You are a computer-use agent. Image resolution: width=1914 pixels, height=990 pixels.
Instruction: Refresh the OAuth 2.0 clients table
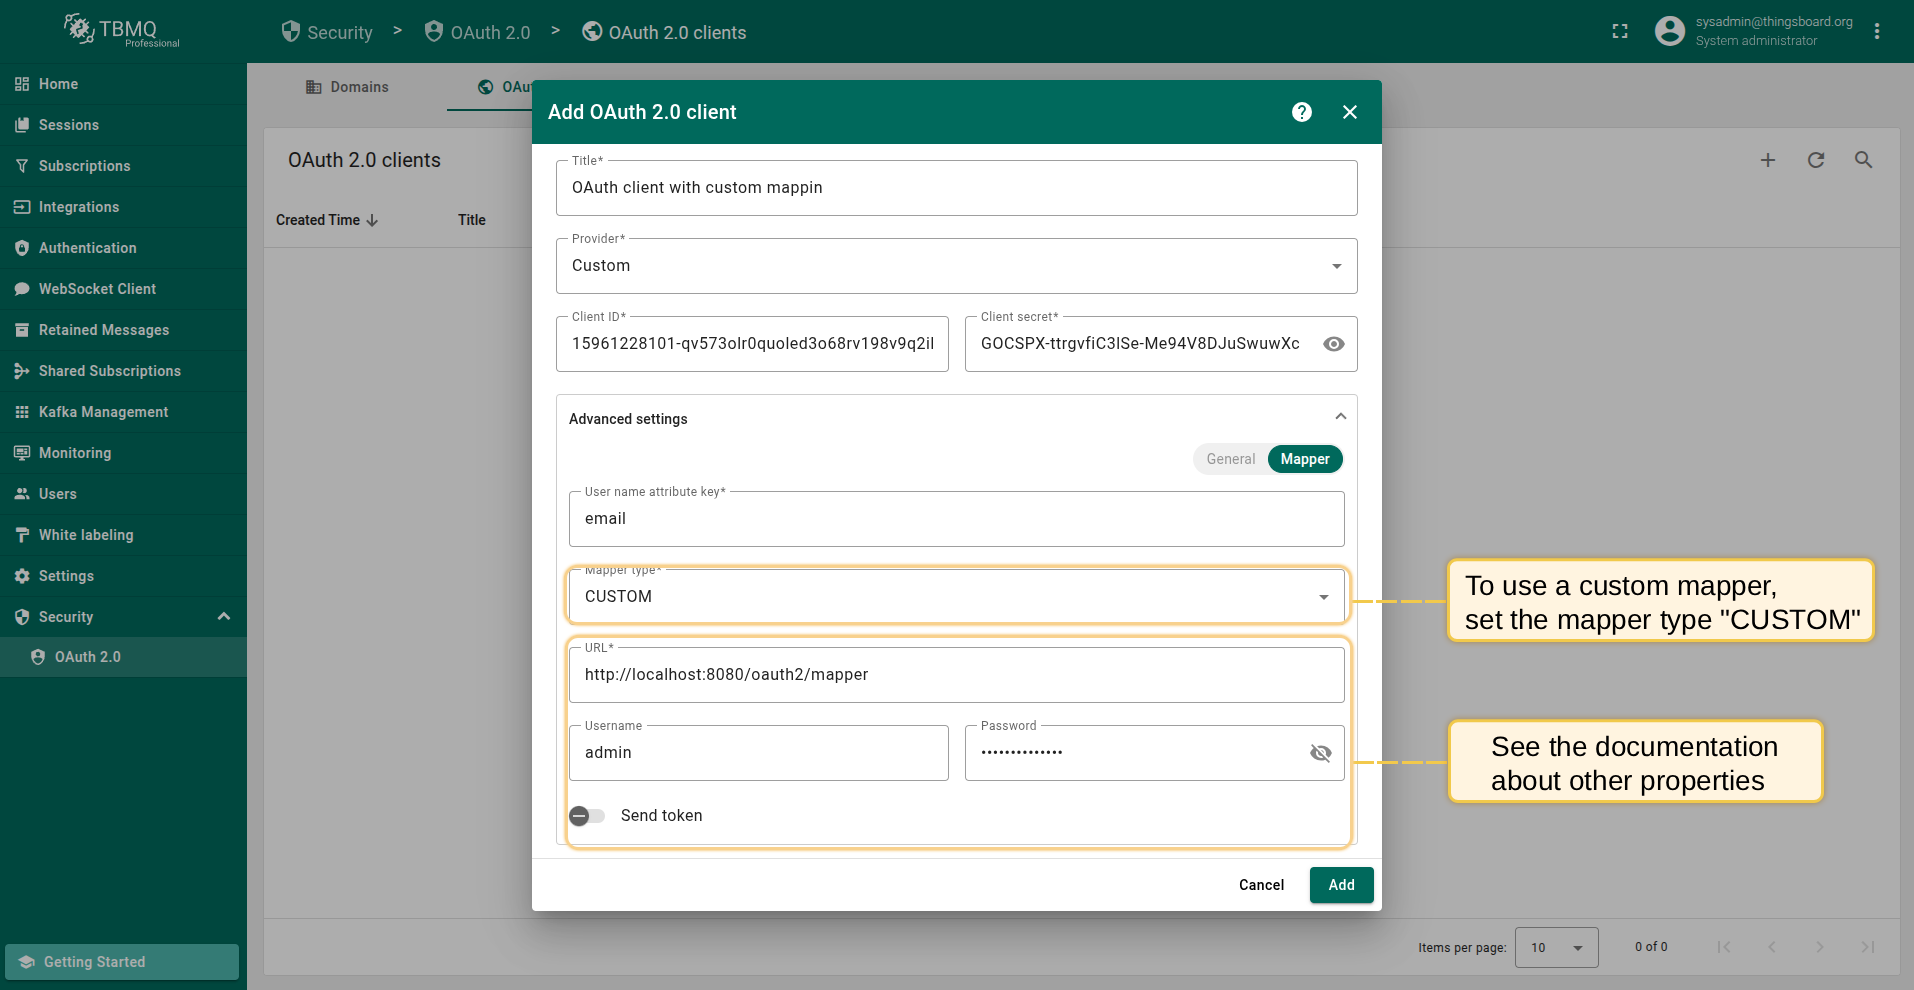coord(1815,160)
